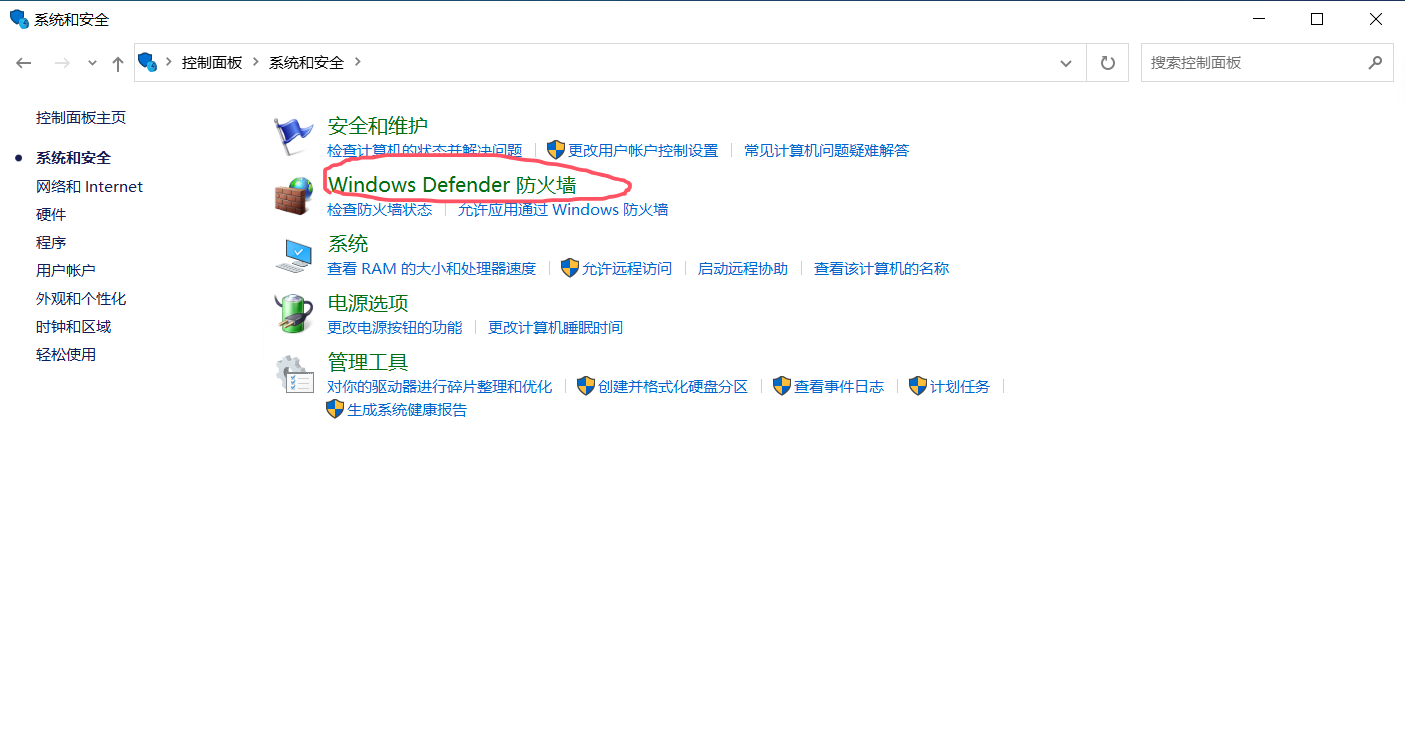This screenshot has height=740, width=1405.
Task: Open 控制面板主页 in the sidebar
Action: click(81, 117)
